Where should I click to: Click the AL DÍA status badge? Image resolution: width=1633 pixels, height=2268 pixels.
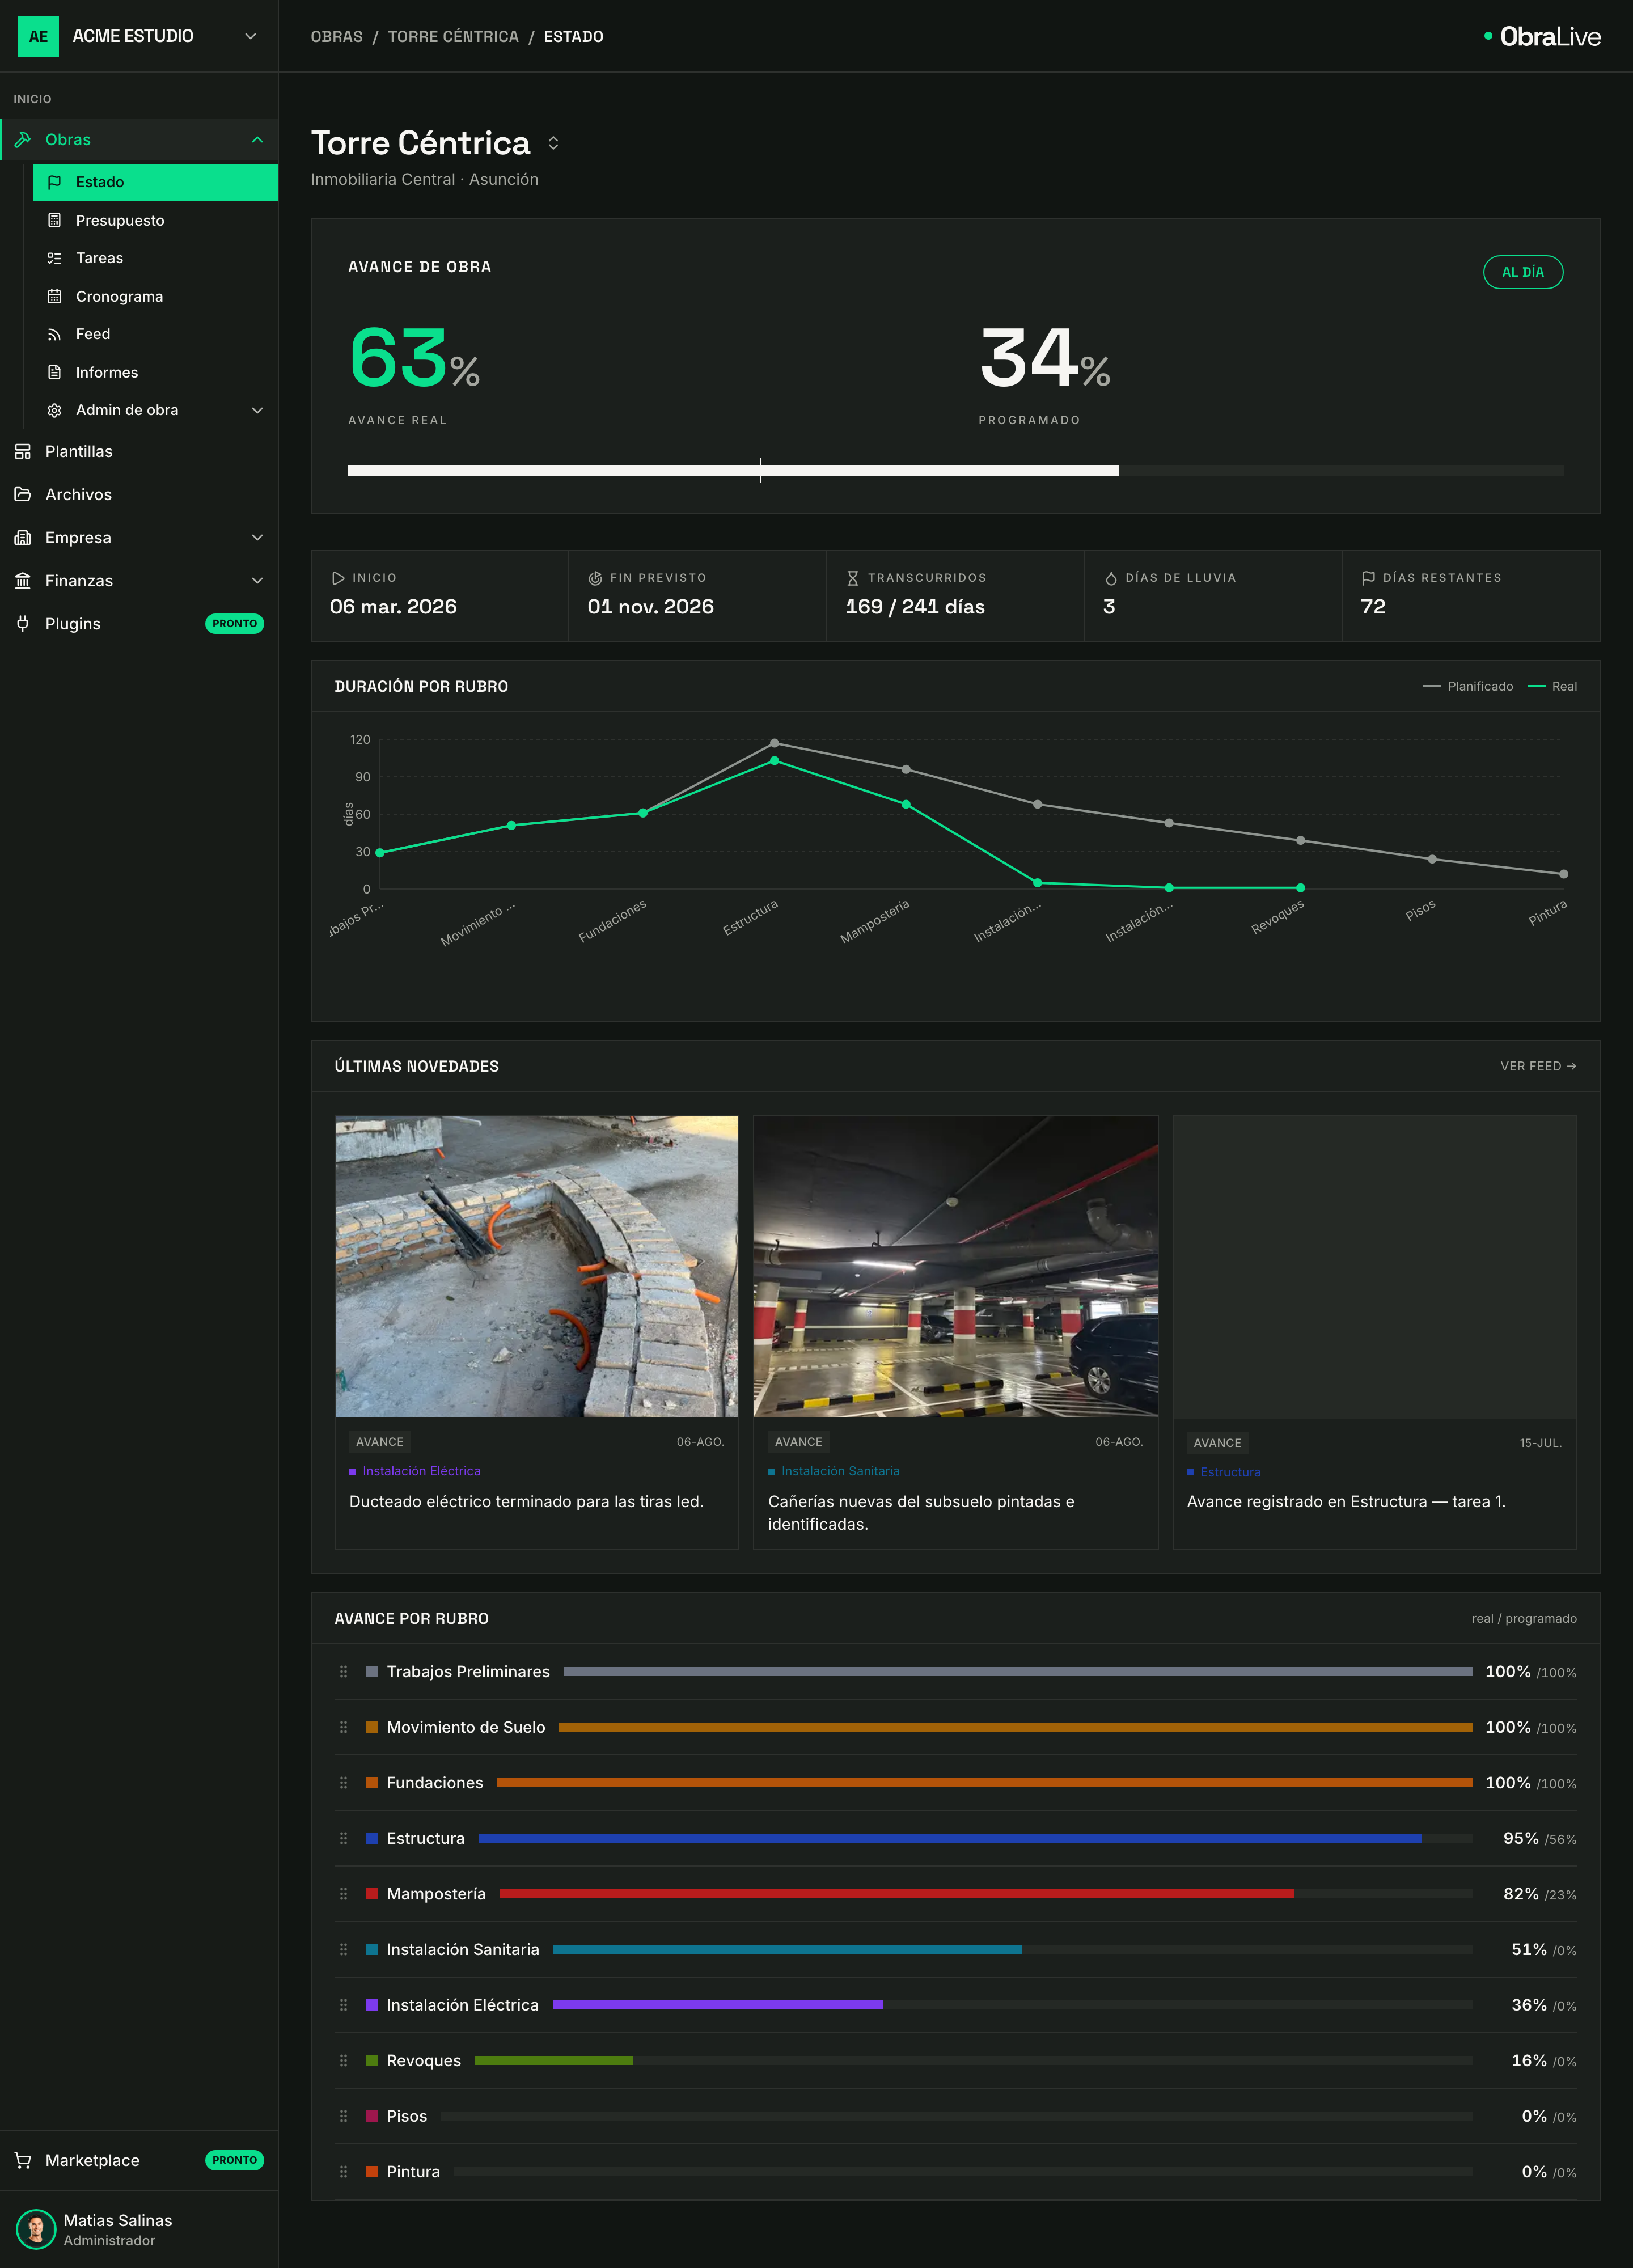click(x=1522, y=272)
